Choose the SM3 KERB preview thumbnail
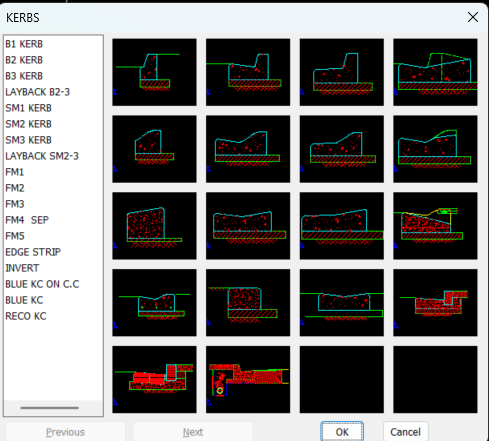Screen dimensions: 489x441 coord(342,149)
